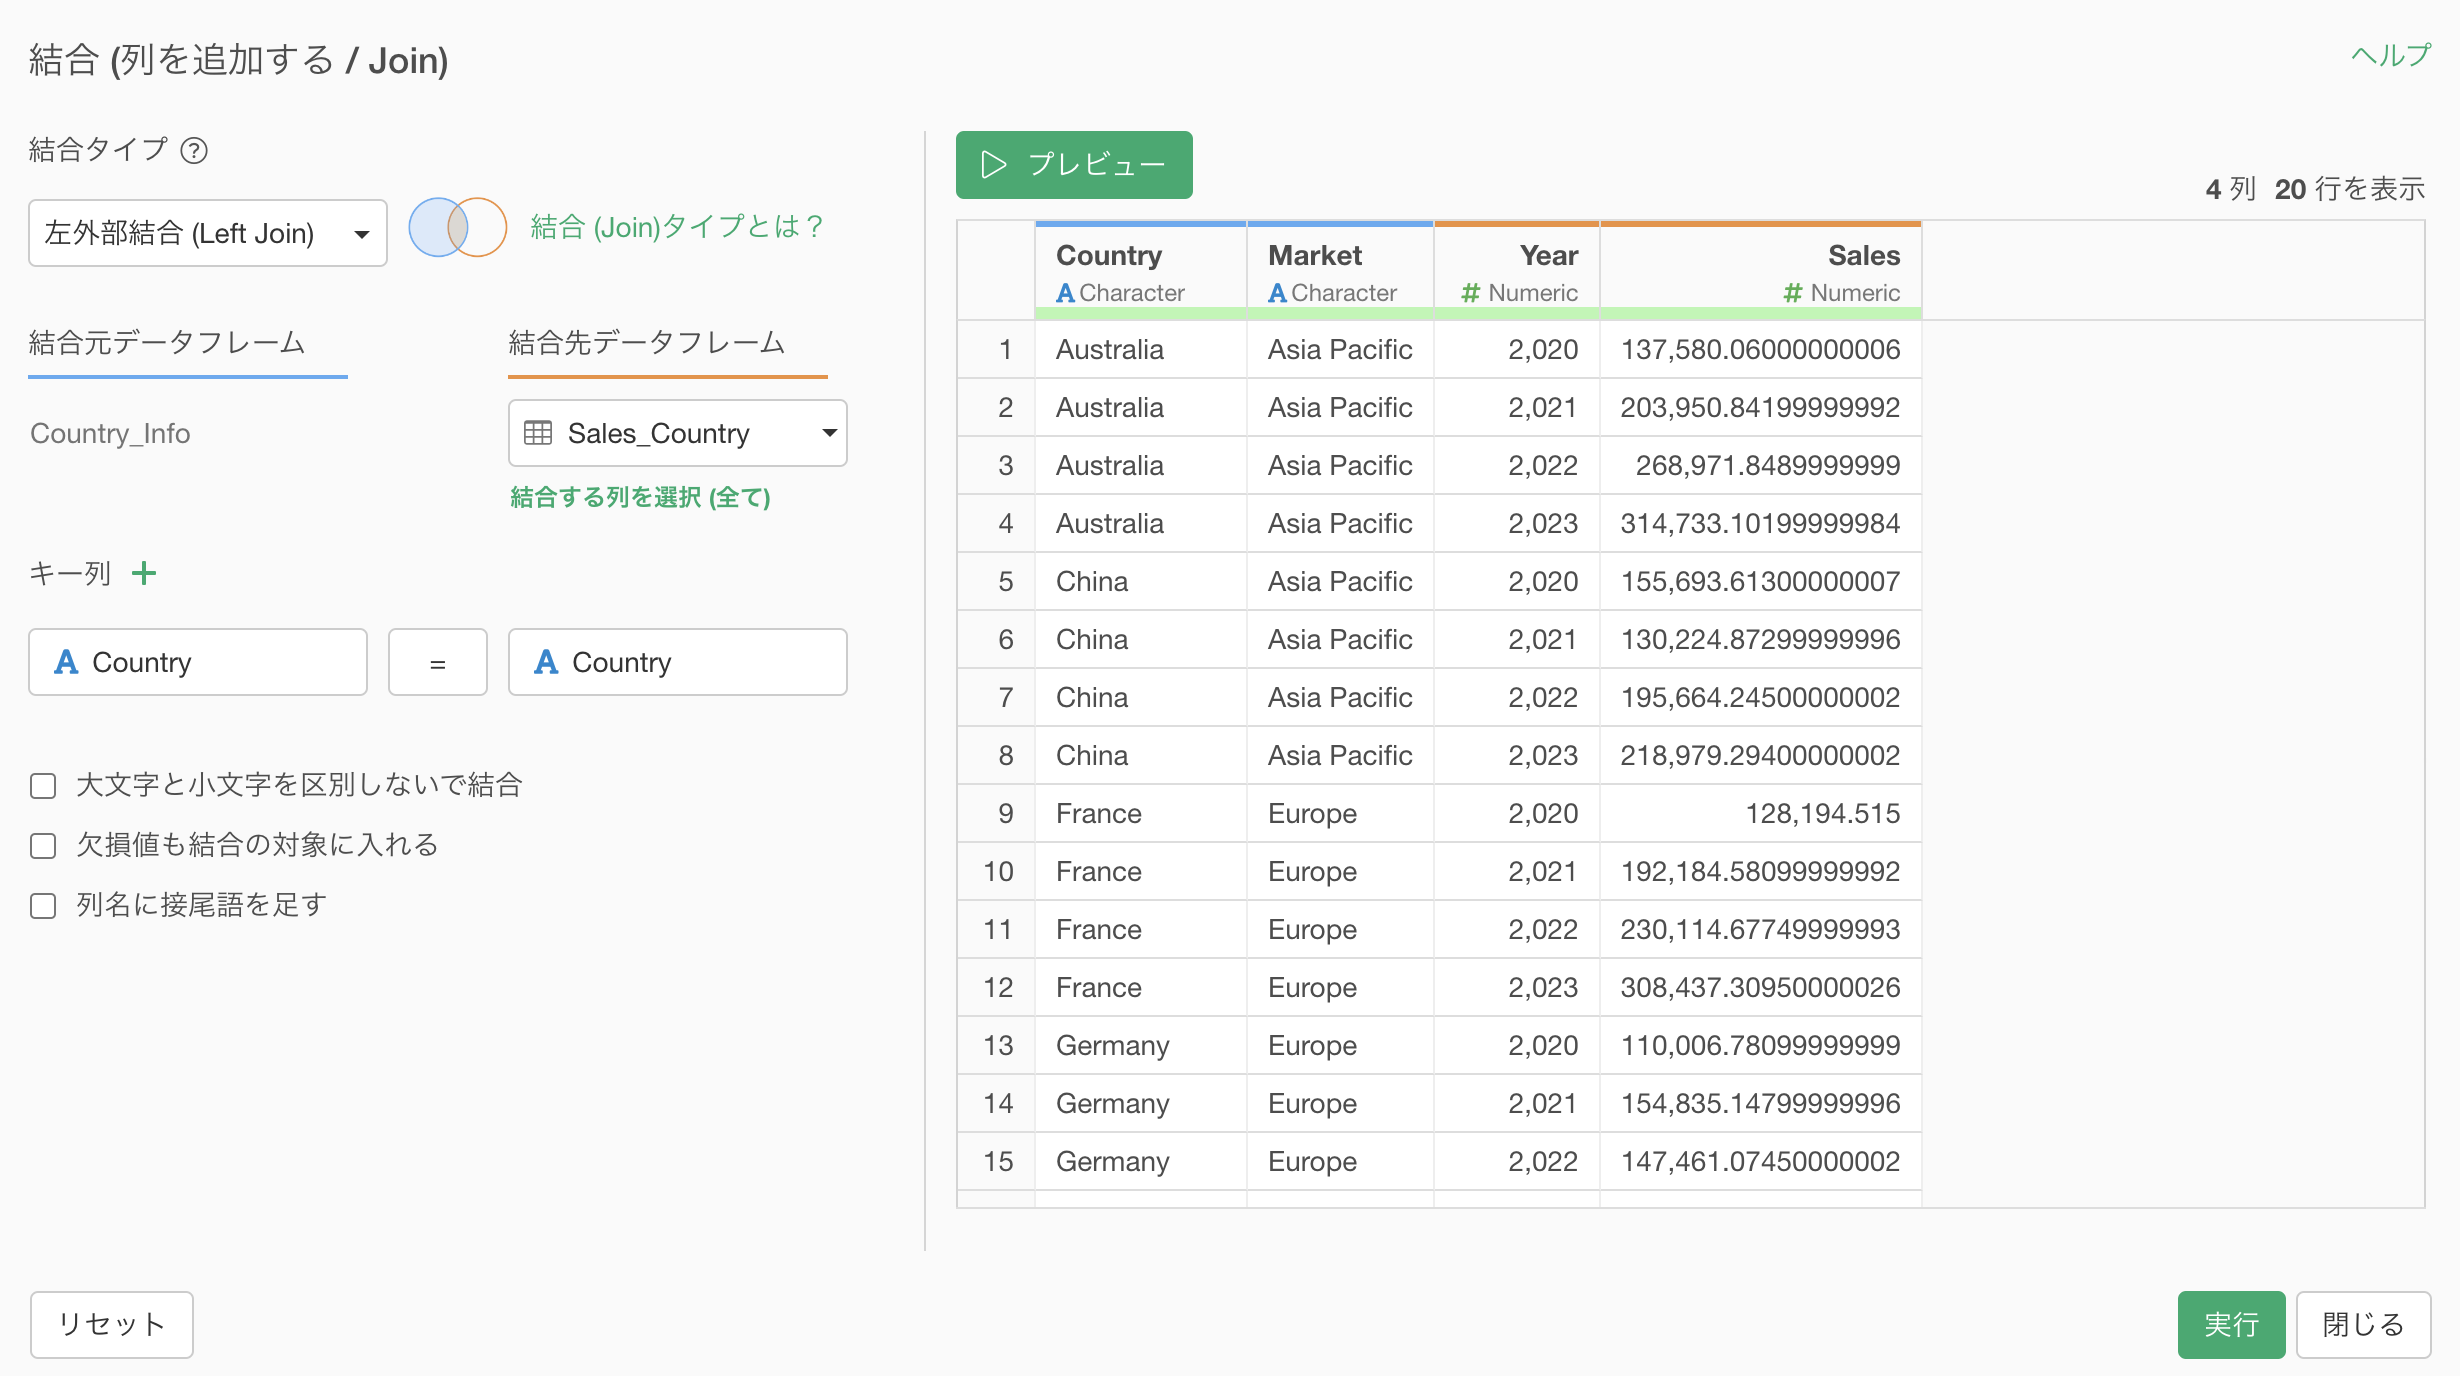Expand the Sales_Country data frame dropdown

[678, 433]
